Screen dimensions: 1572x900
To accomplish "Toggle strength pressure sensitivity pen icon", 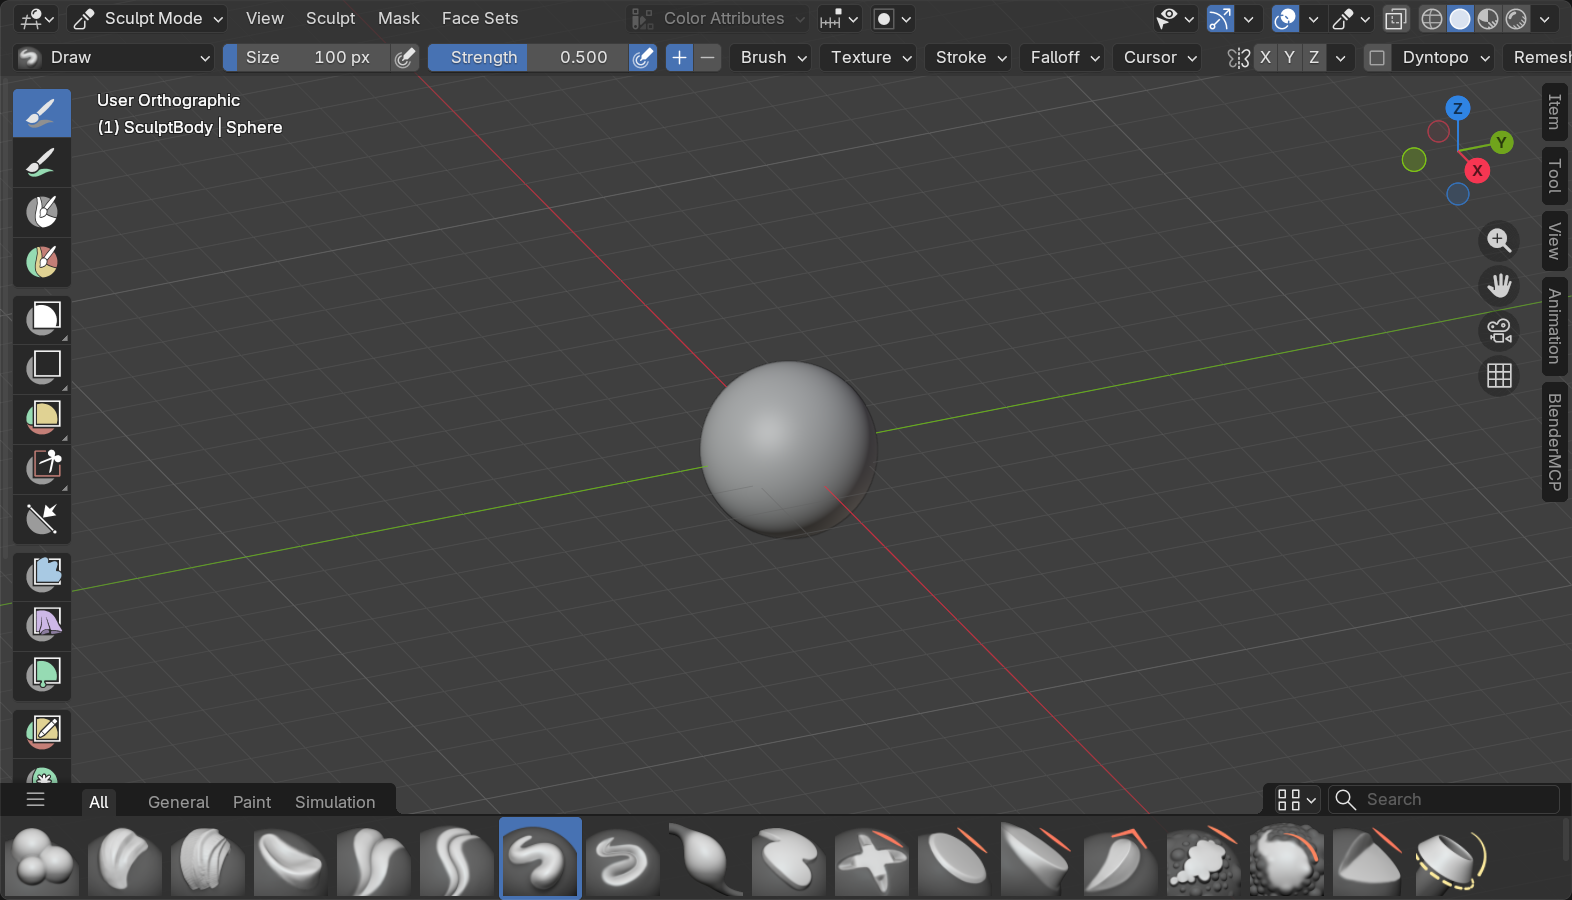I will (643, 58).
